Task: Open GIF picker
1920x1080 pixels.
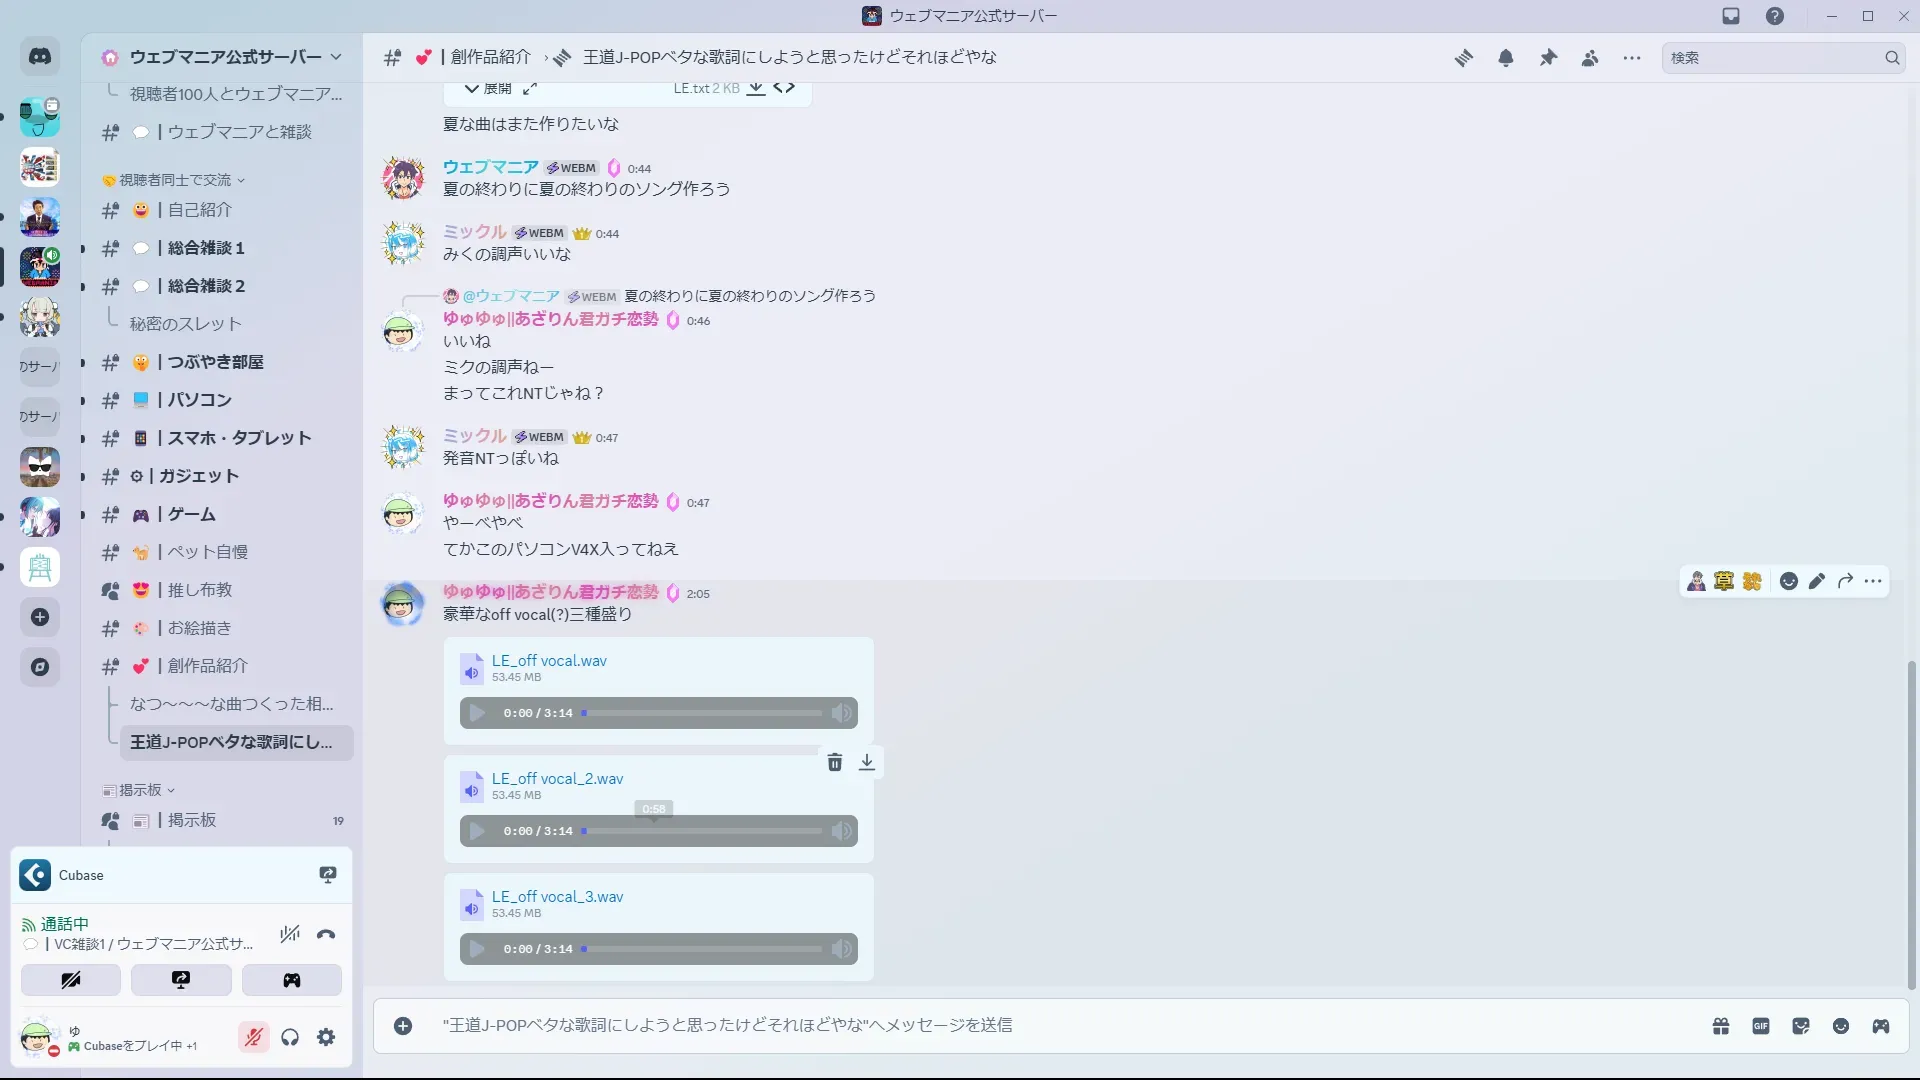Action: point(1761,1026)
